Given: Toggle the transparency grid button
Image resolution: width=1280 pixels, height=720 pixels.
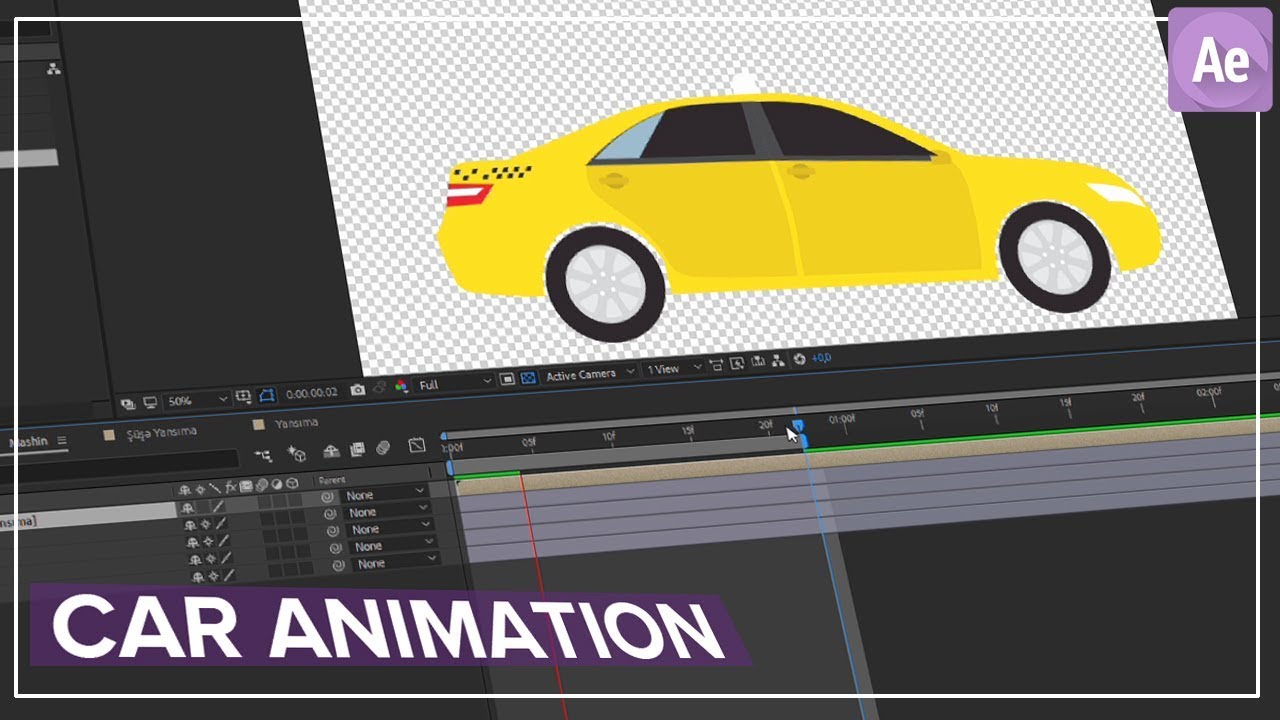Looking at the screenshot, I should (528, 377).
